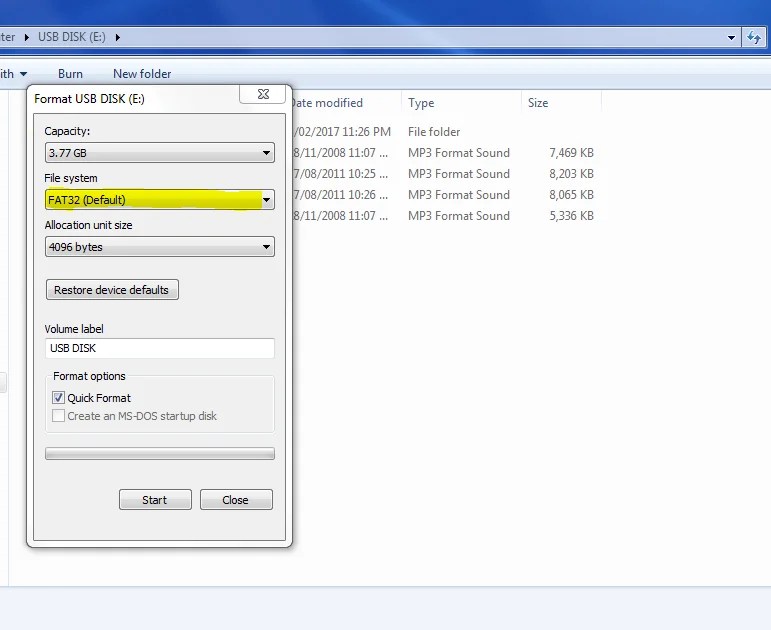Open the Capacity dropdown showing 3.77 GB
Viewport: 771px width, 630px height.
coord(159,152)
